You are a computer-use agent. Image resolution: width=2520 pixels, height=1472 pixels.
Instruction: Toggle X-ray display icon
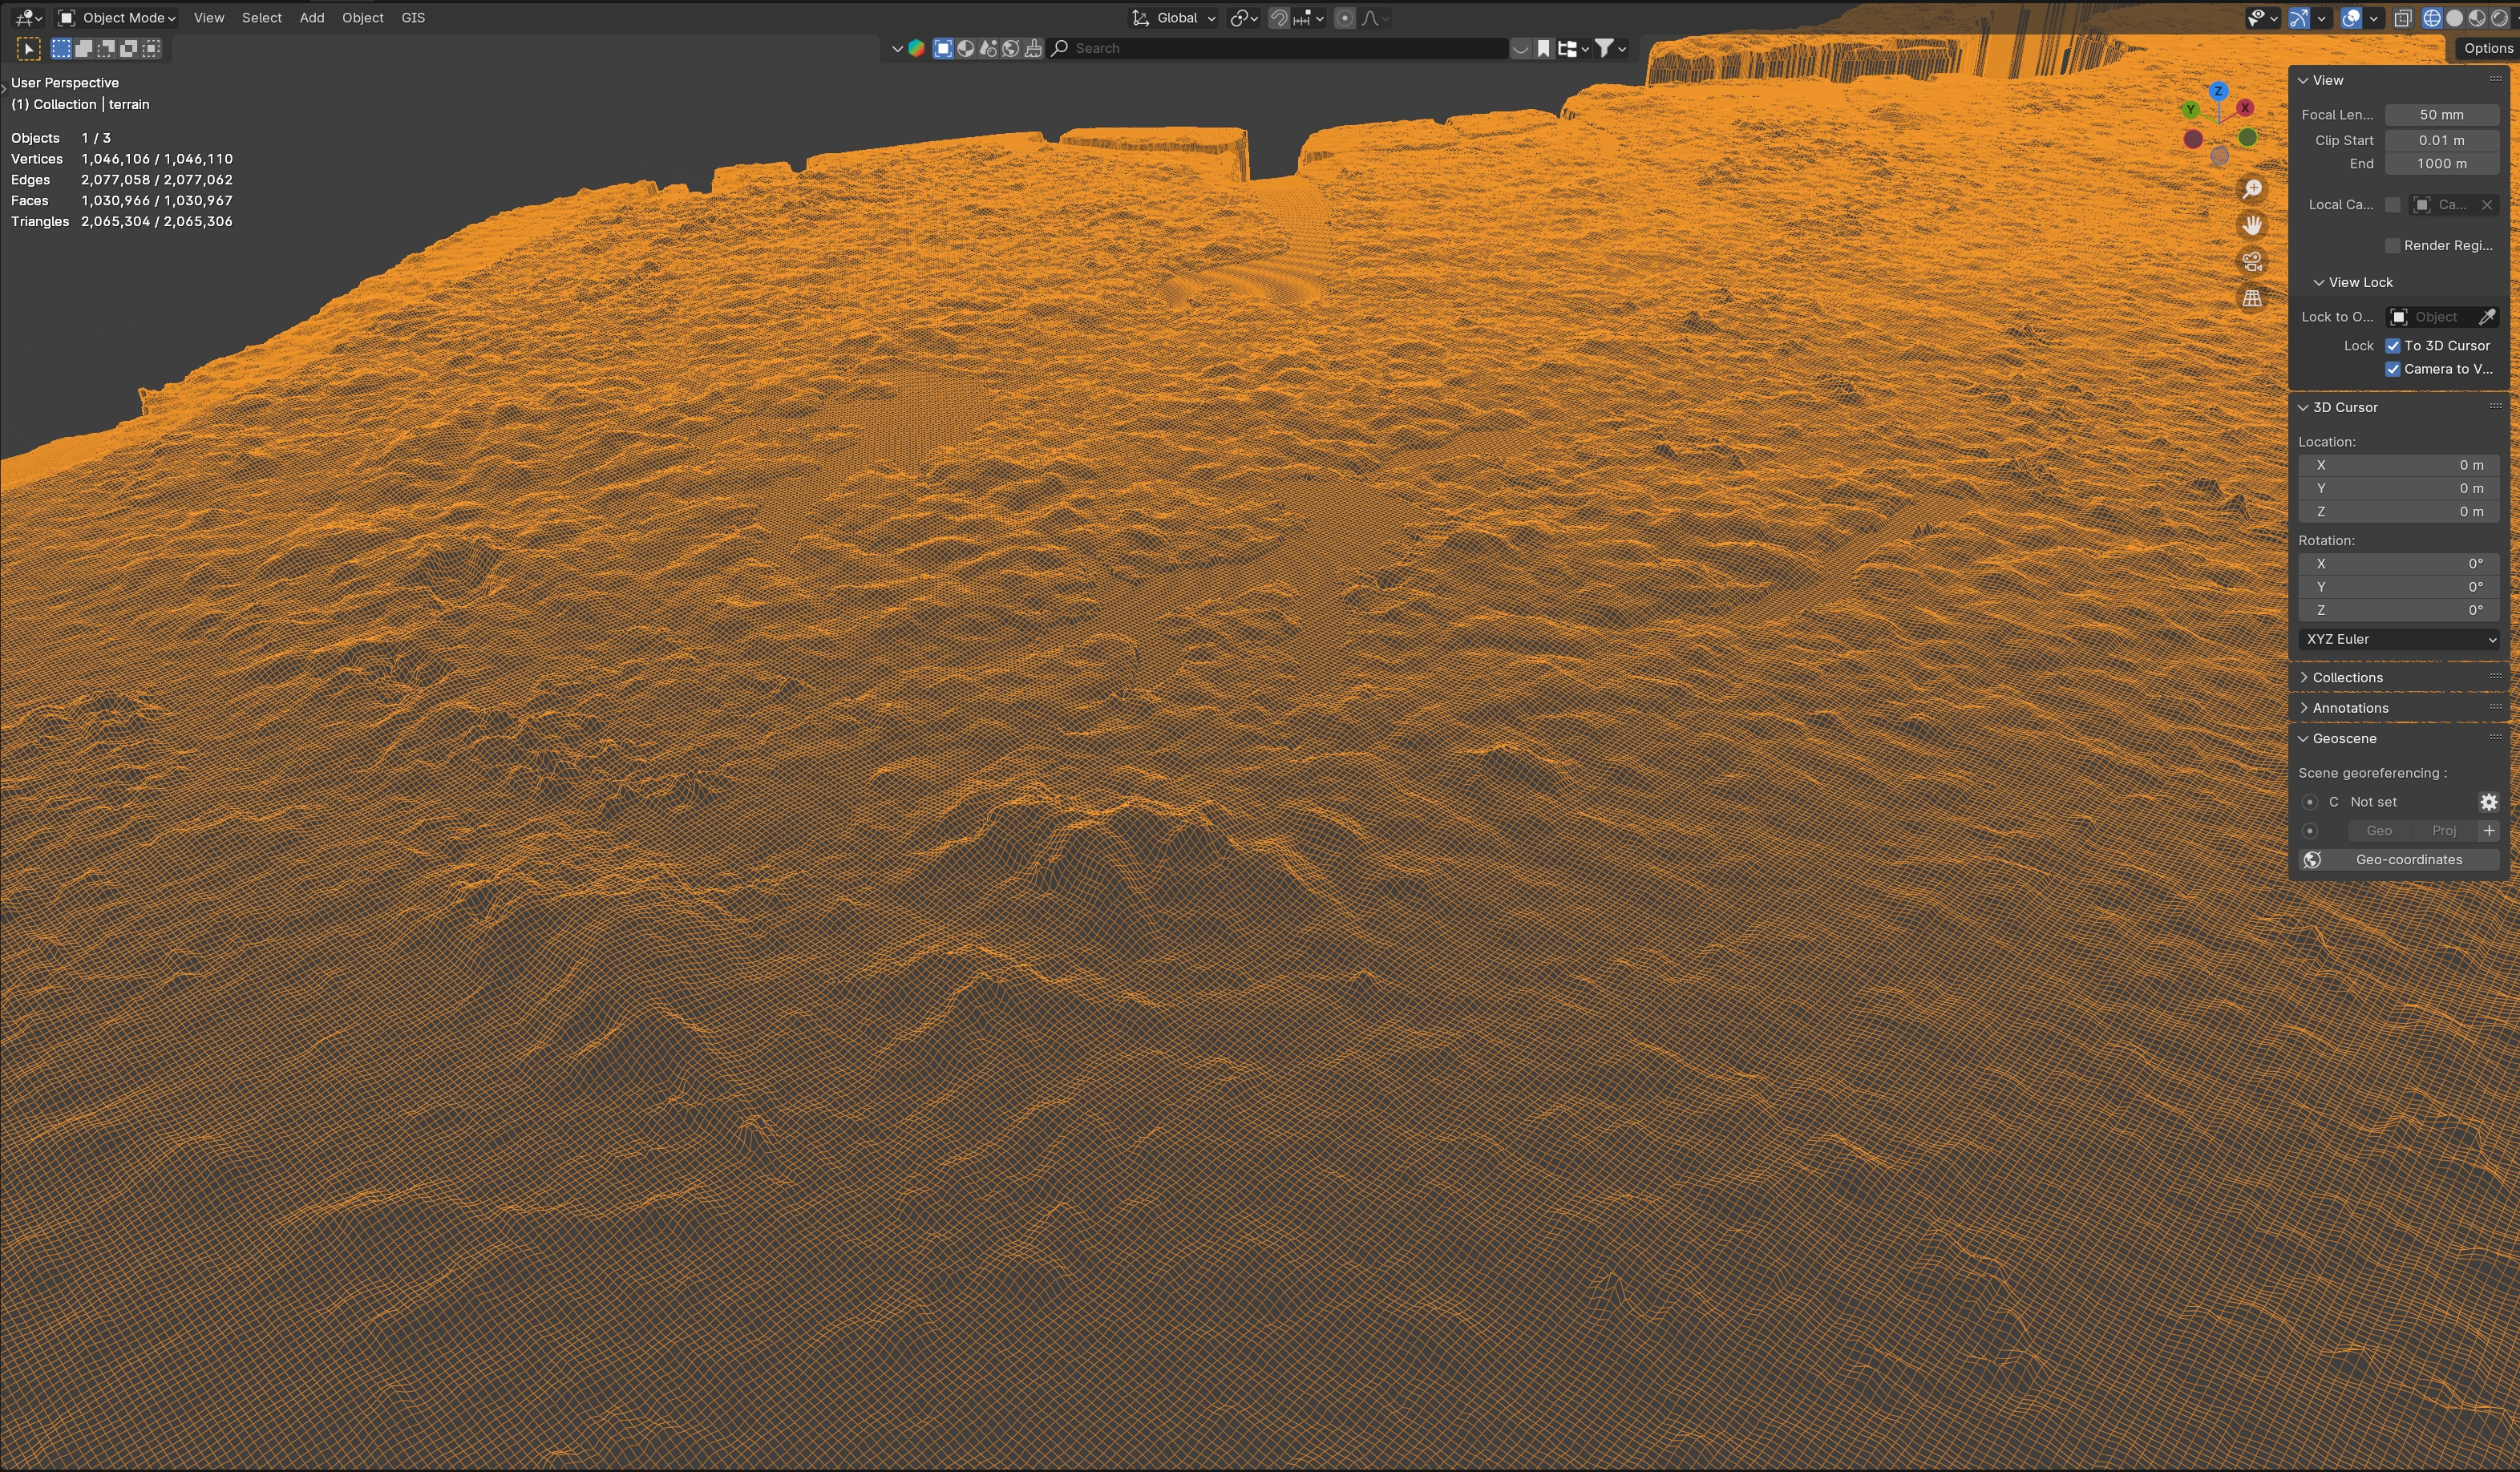[2403, 18]
